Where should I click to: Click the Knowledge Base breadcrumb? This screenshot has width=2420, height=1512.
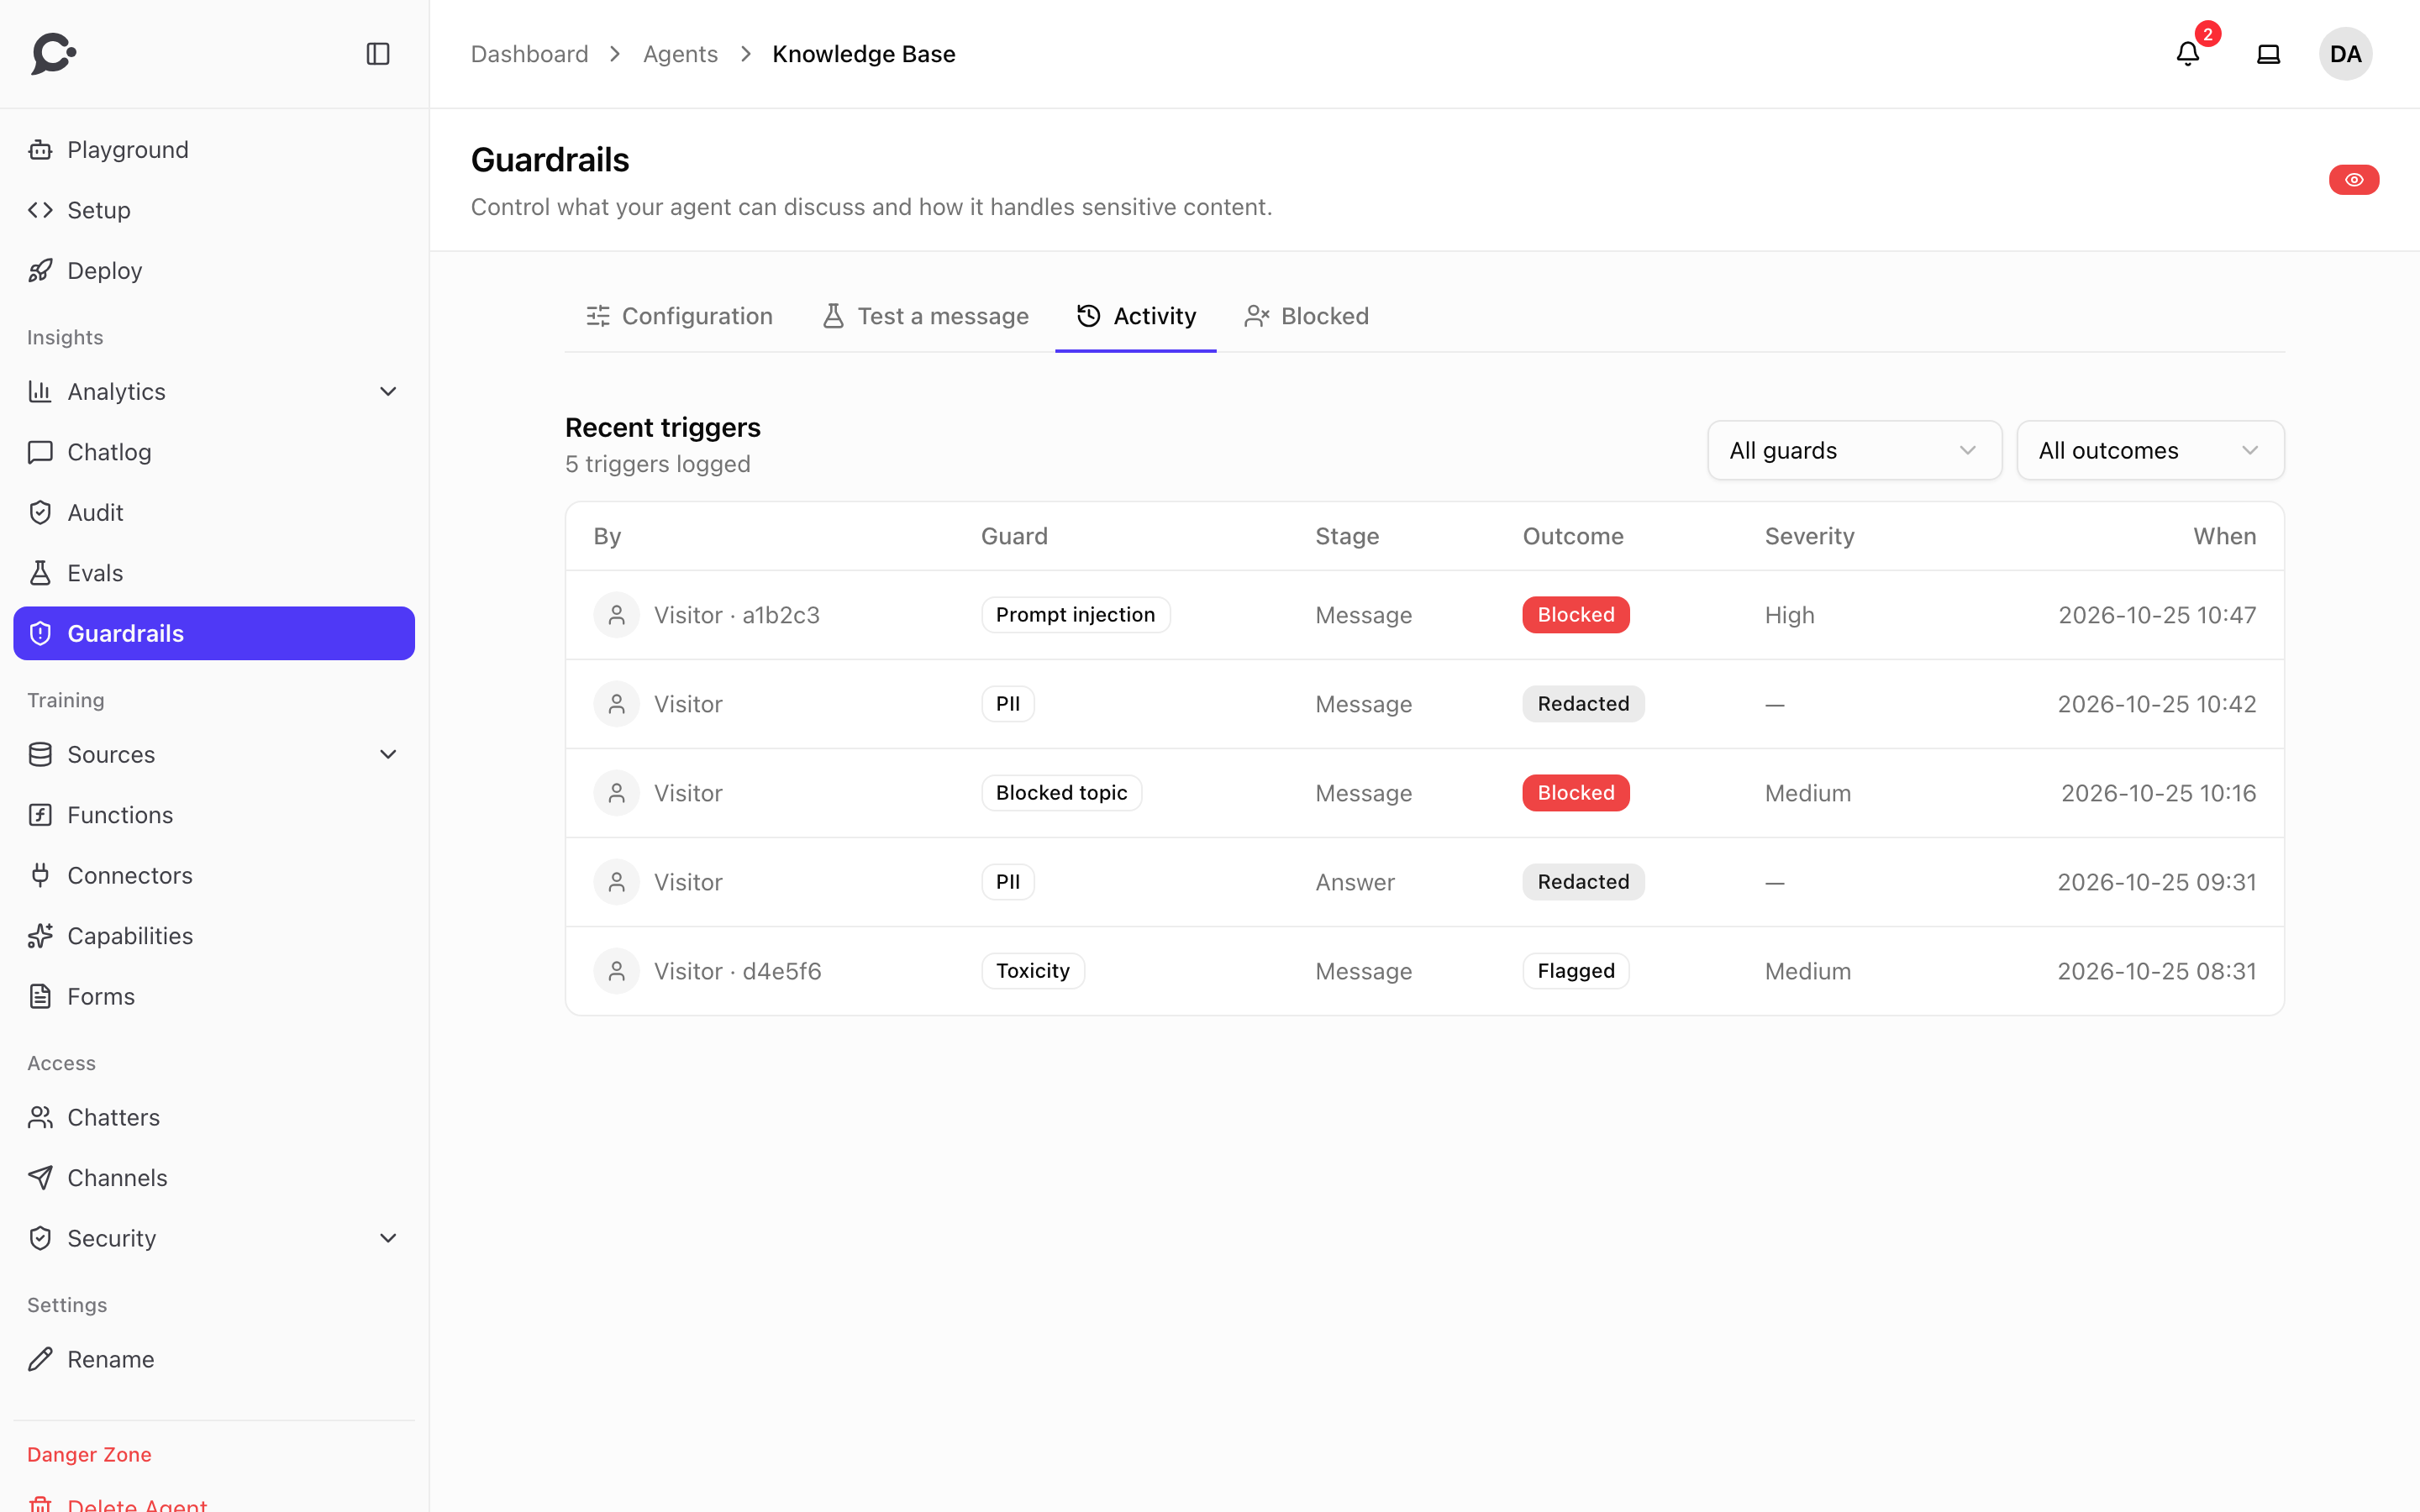click(864, 54)
